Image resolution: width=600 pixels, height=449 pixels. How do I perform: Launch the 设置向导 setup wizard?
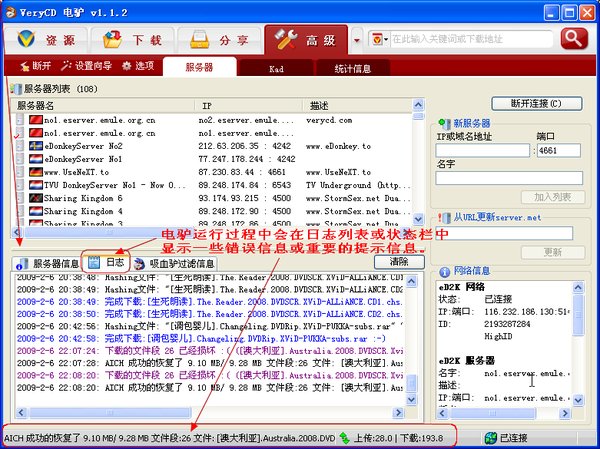click(x=86, y=66)
